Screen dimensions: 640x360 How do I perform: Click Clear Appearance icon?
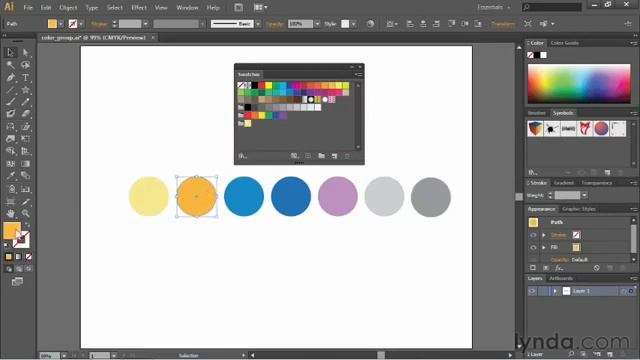click(597, 268)
